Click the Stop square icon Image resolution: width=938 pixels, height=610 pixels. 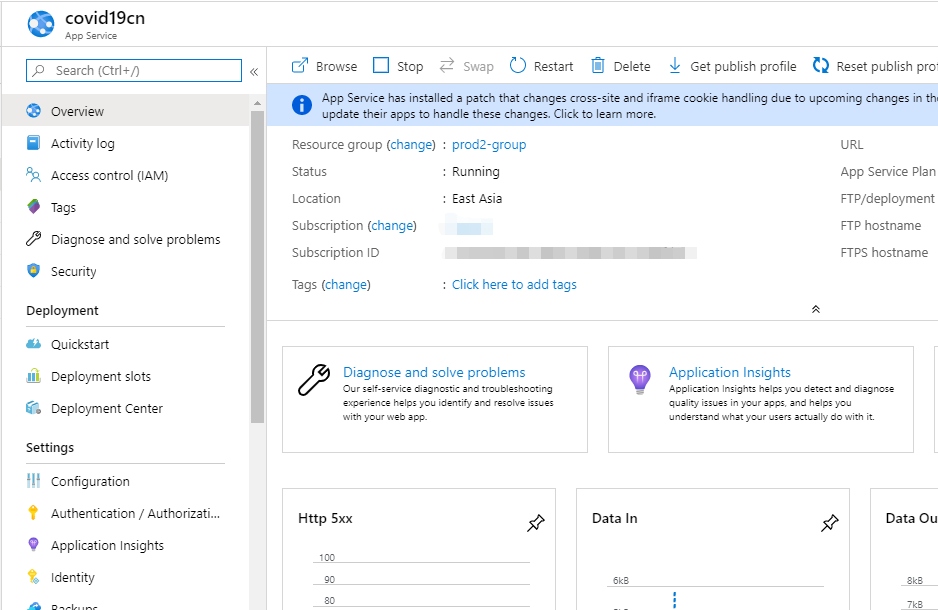[381, 65]
